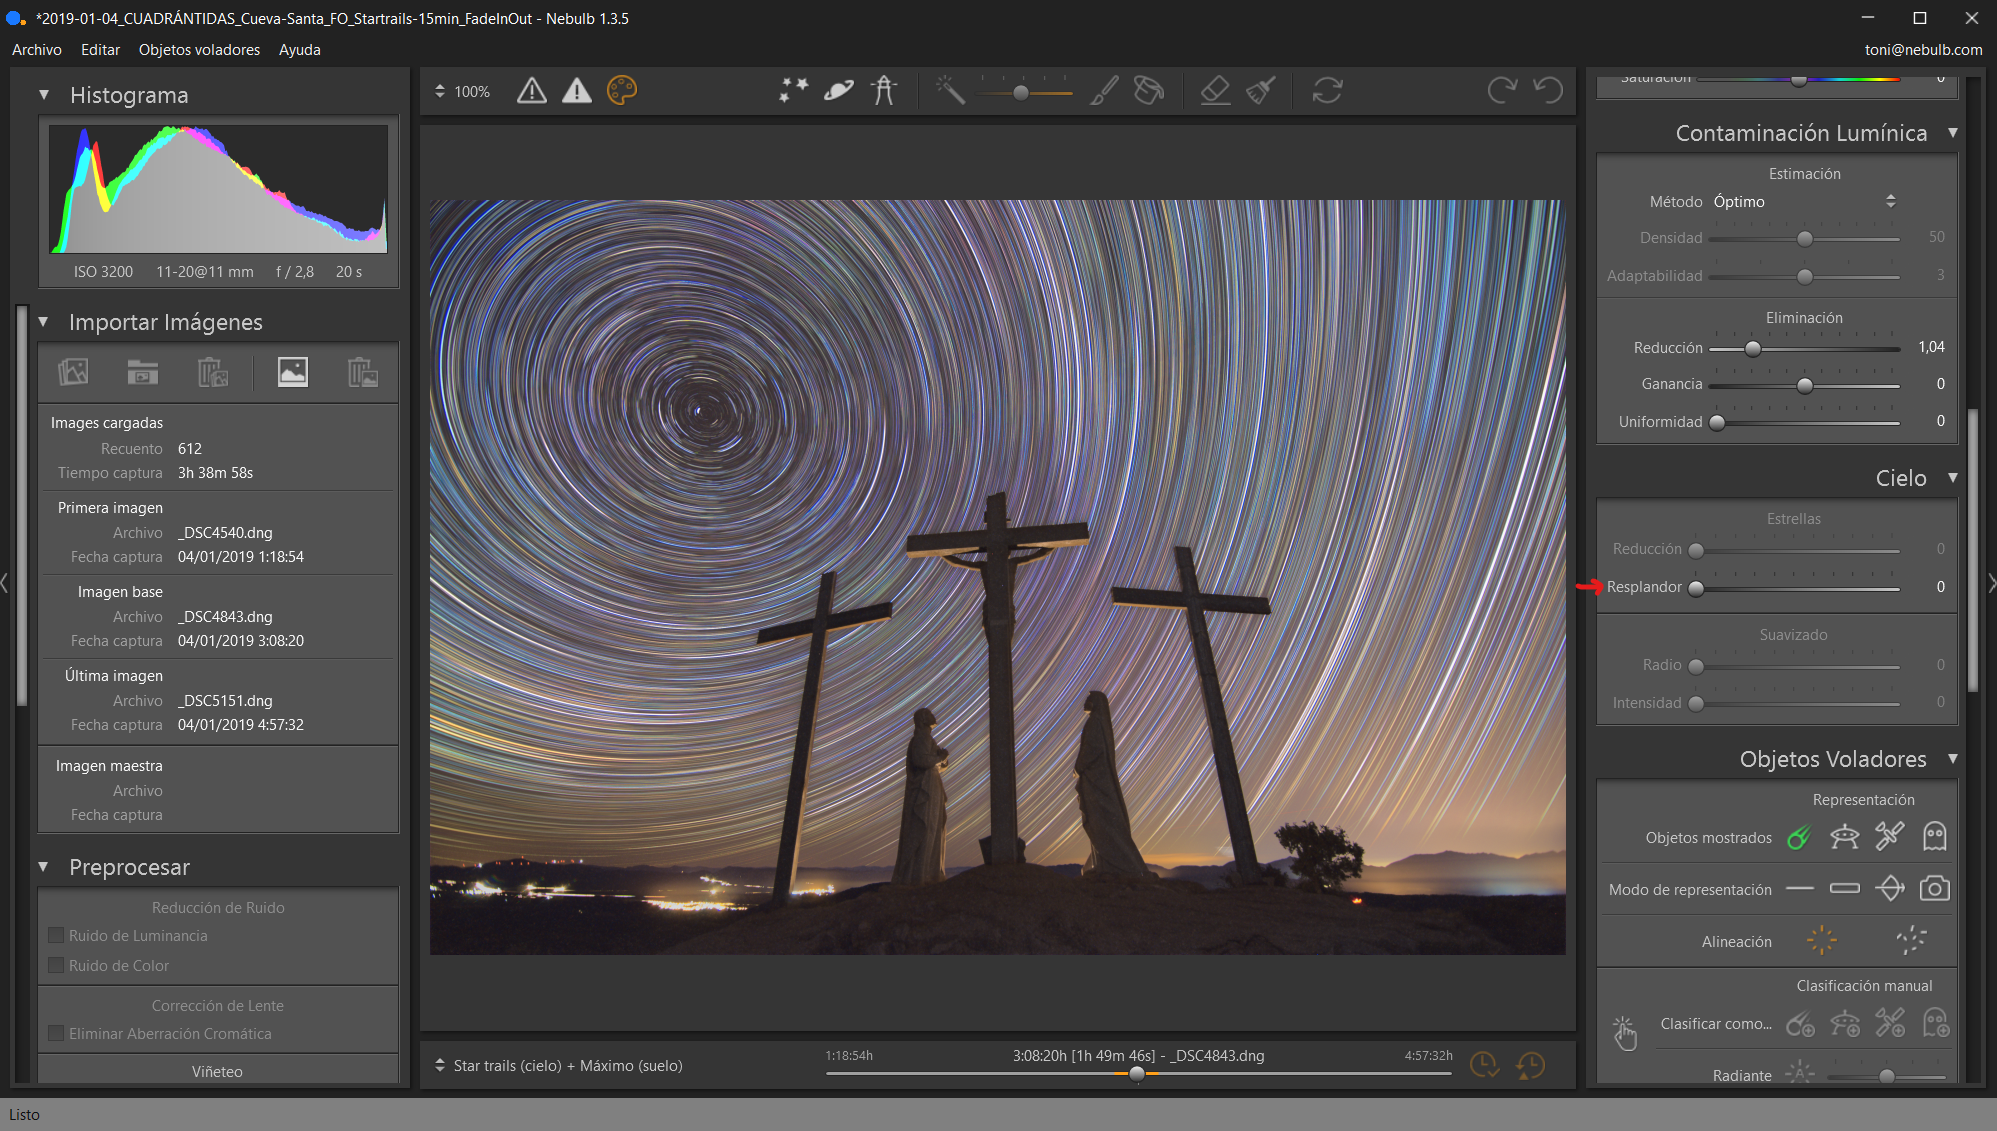The image size is (1997, 1131).
Task: Click the Reducción slider in Eliminación
Action: (1805, 348)
